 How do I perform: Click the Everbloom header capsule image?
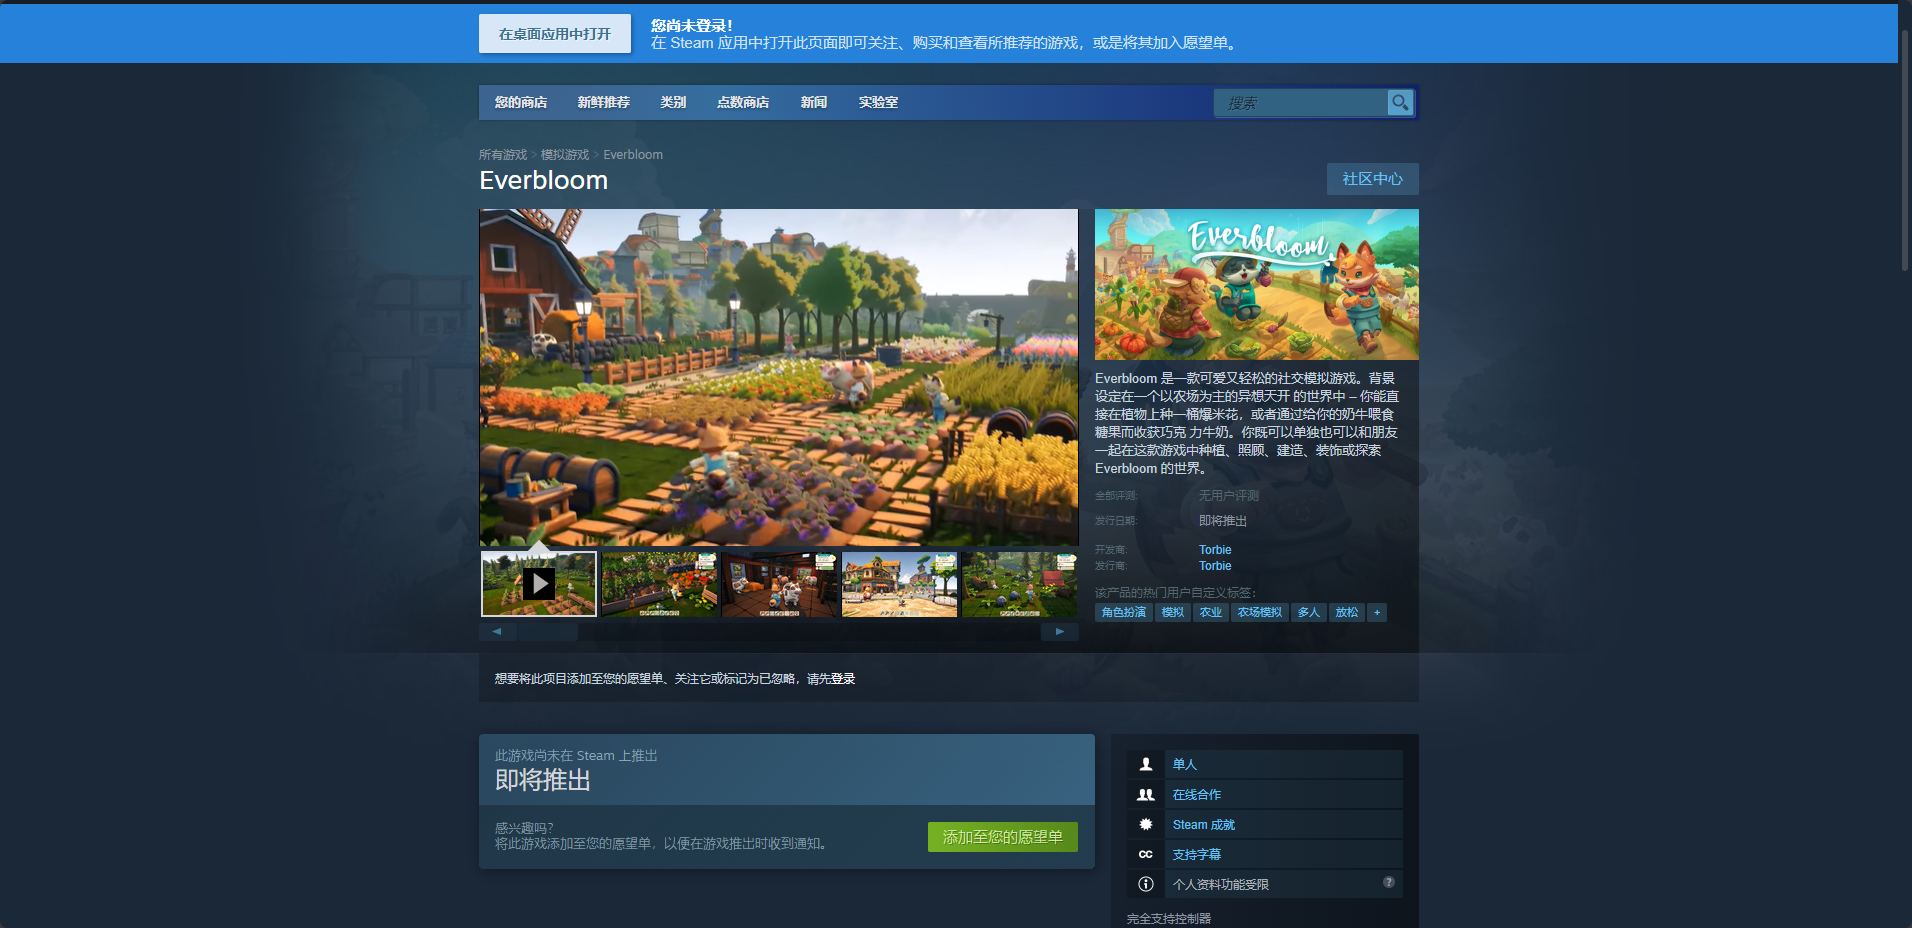point(1257,284)
